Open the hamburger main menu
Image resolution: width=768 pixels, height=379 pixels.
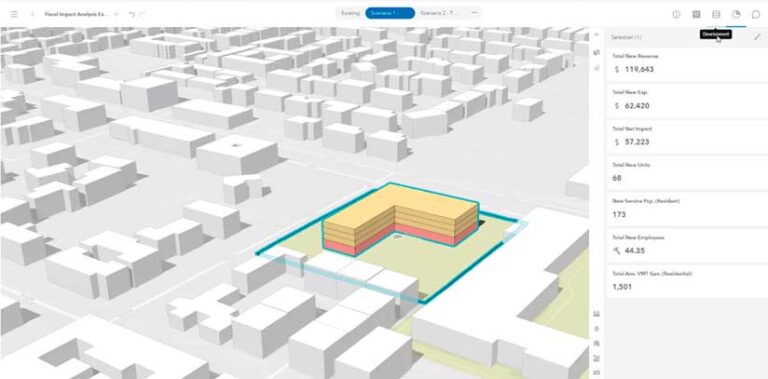click(14, 14)
